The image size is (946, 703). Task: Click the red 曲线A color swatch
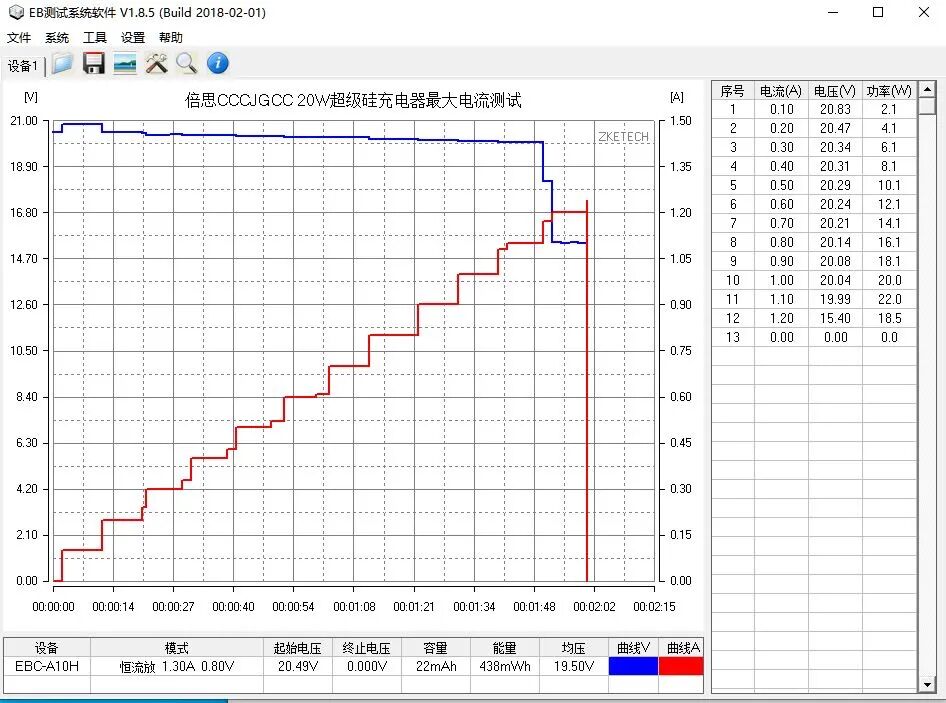click(681, 666)
